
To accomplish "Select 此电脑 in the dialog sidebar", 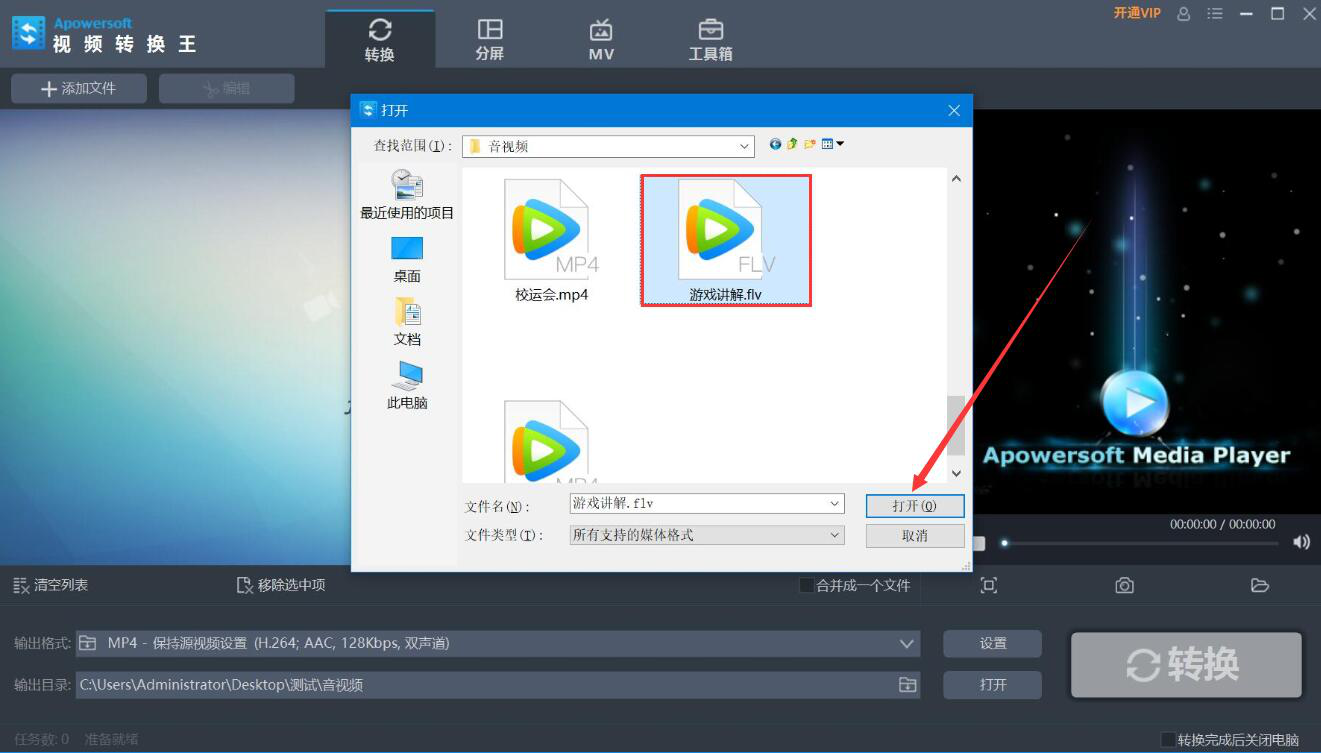I will [x=407, y=386].
